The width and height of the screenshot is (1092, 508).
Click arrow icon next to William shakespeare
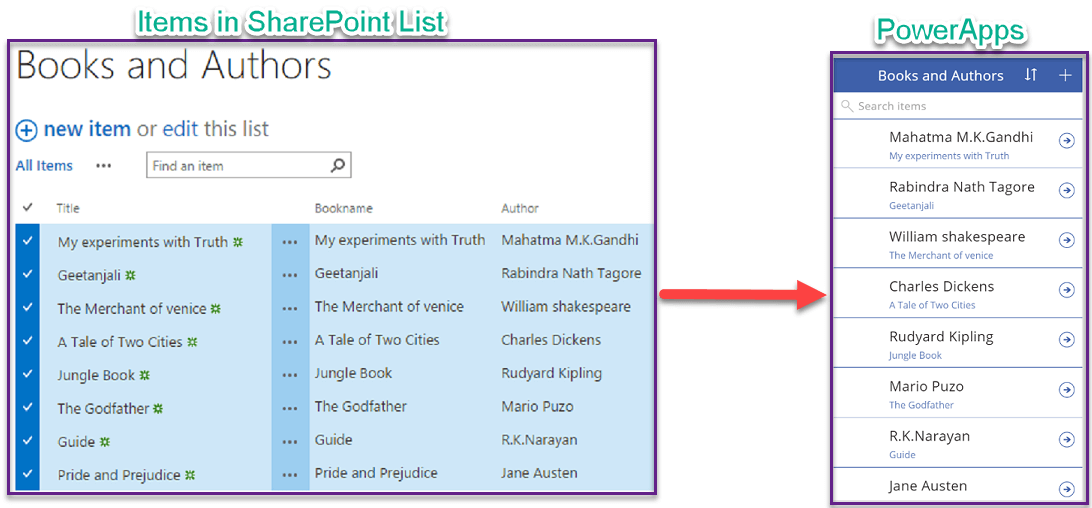click(1066, 241)
